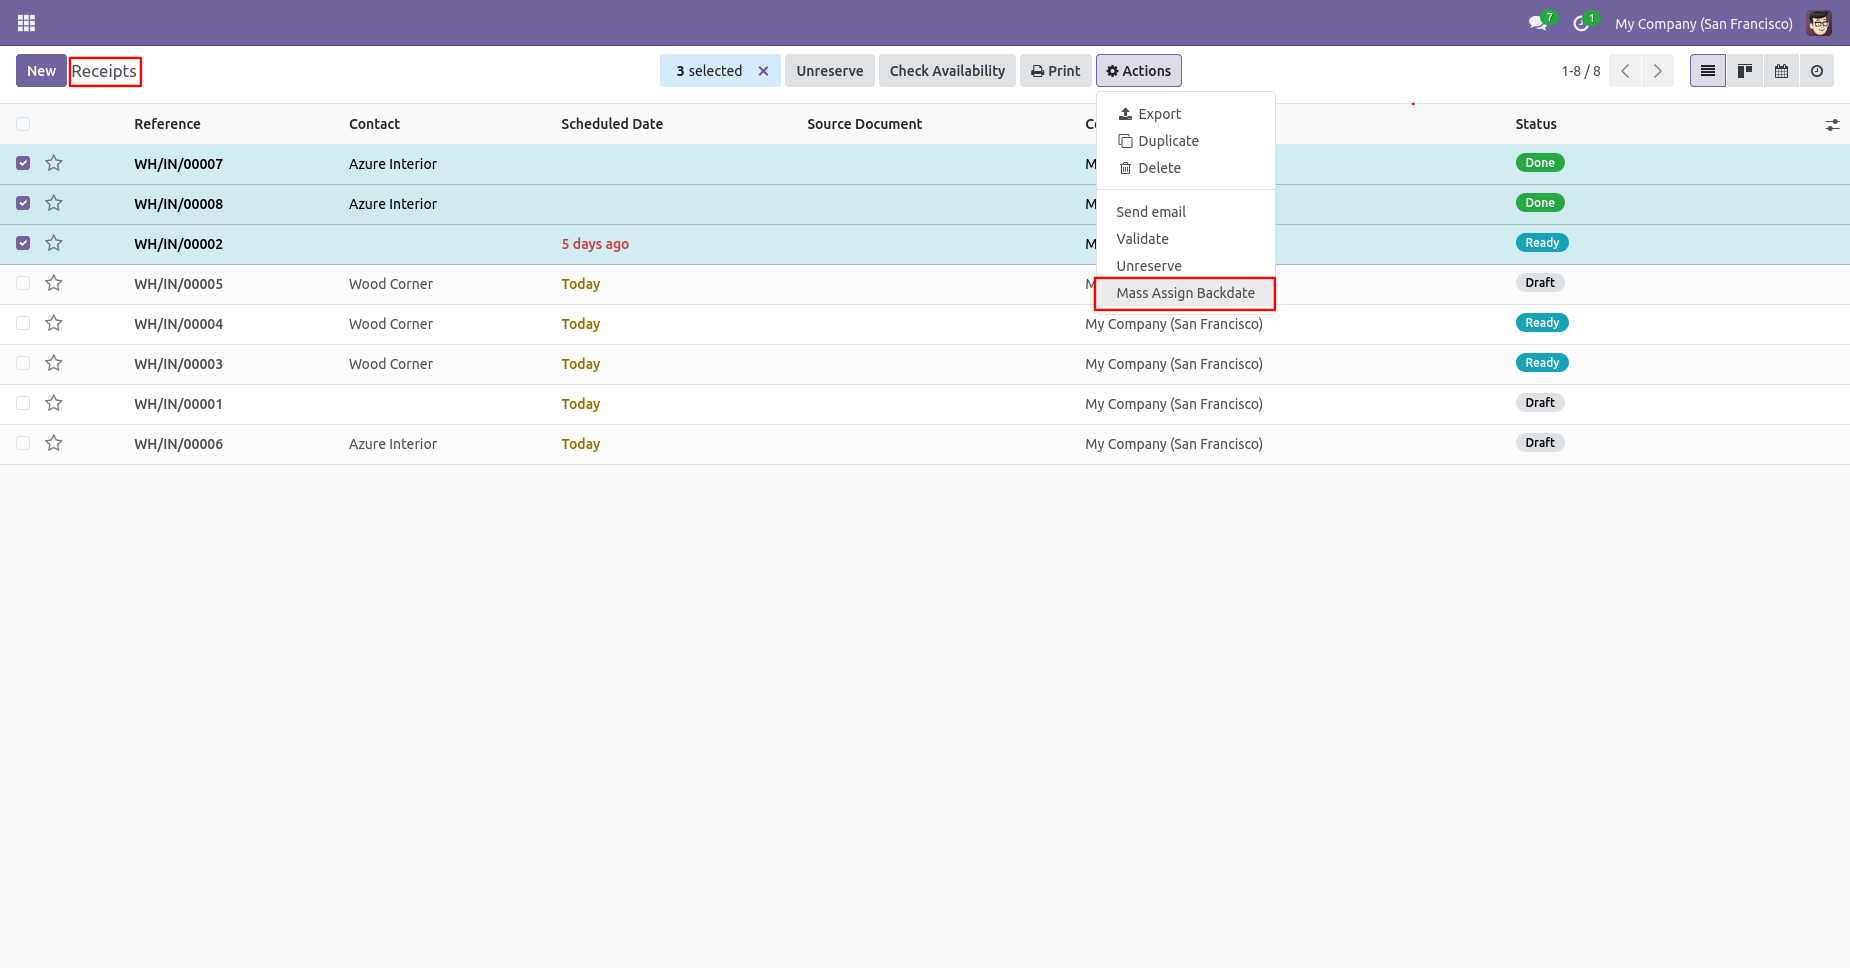Viewport: 1850px width, 968px height.
Task: Clear selection with the X icon
Action: click(763, 71)
